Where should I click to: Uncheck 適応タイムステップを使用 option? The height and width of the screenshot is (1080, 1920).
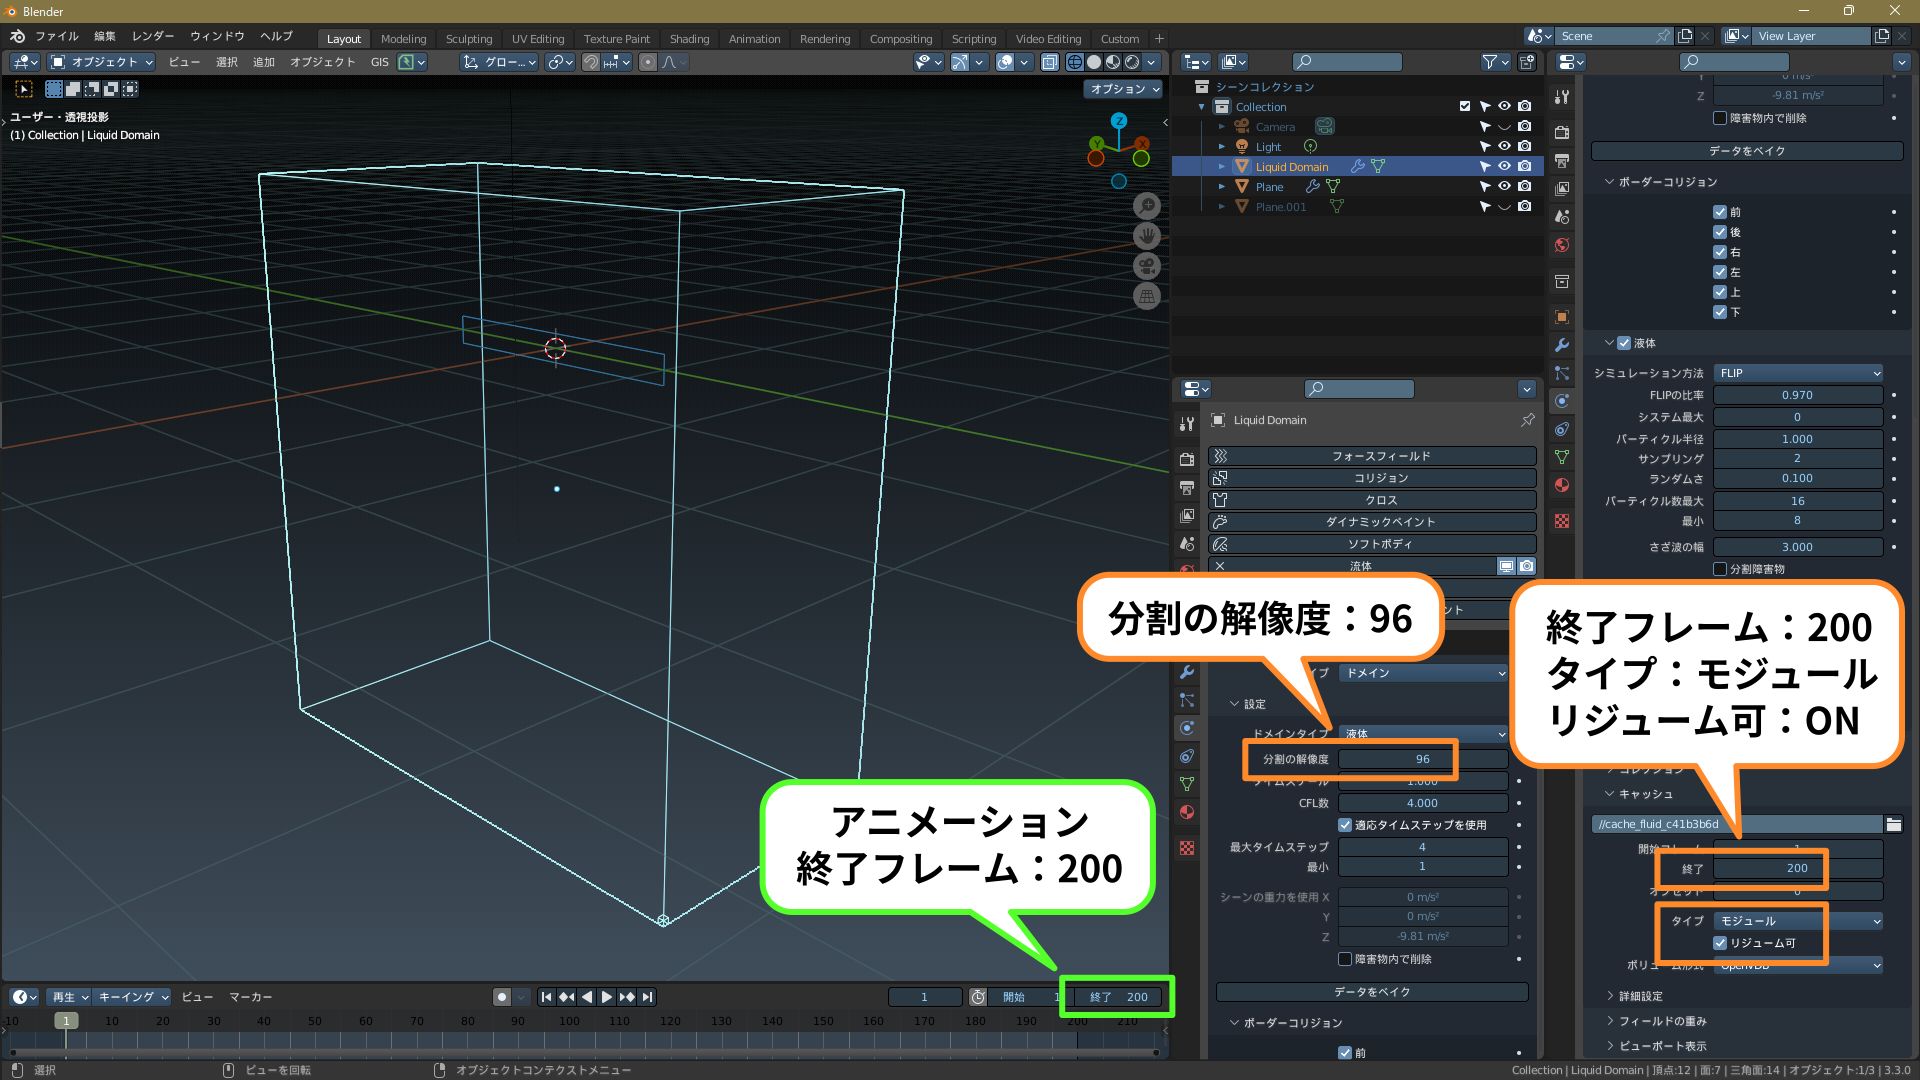[1345, 825]
